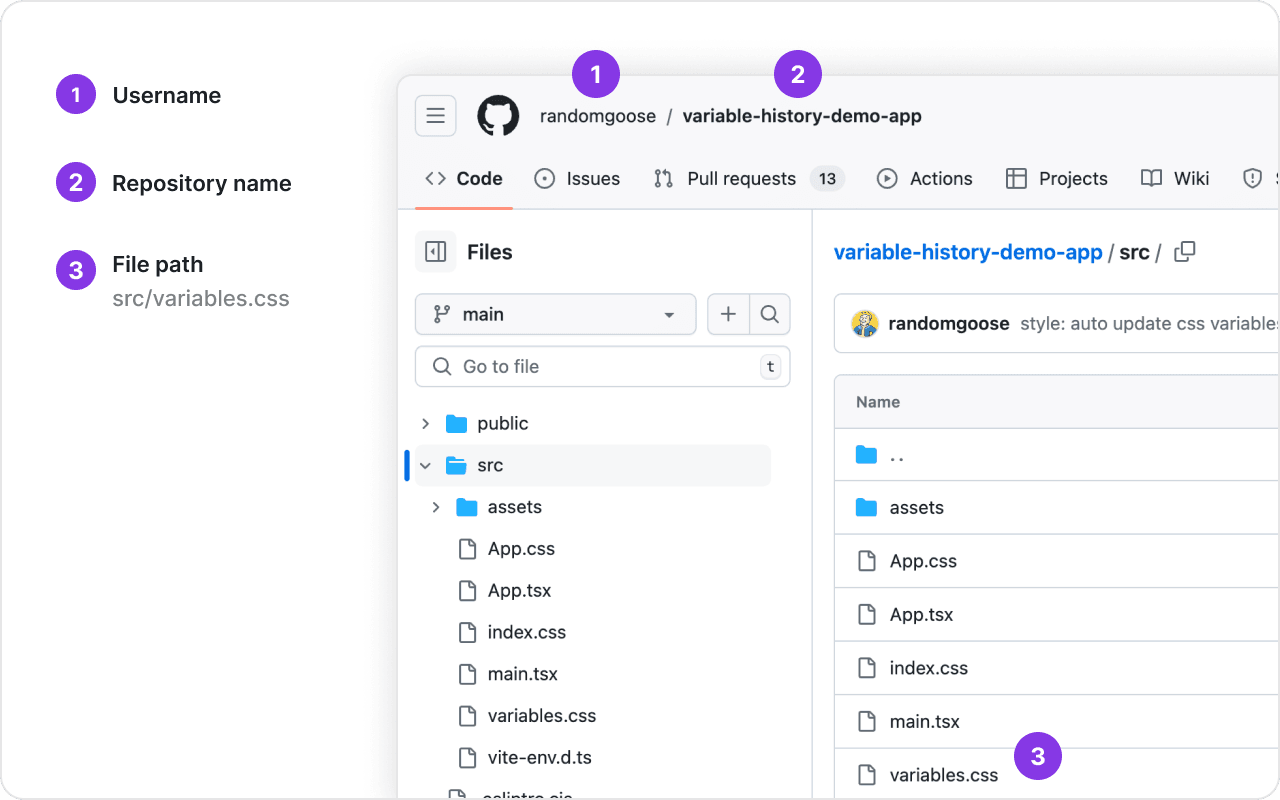Click the Name column header

(x=878, y=402)
